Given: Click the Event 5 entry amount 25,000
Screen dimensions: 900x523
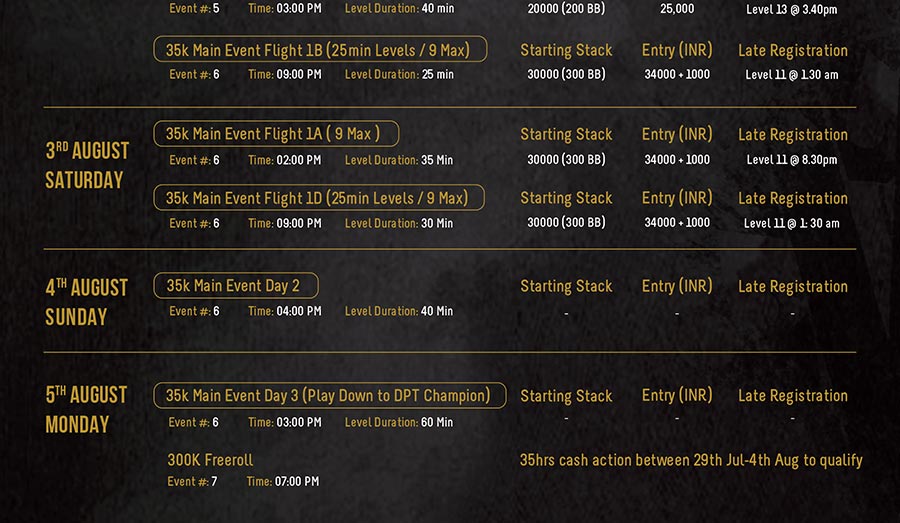Looking at the screenshot, I should 677,9.
